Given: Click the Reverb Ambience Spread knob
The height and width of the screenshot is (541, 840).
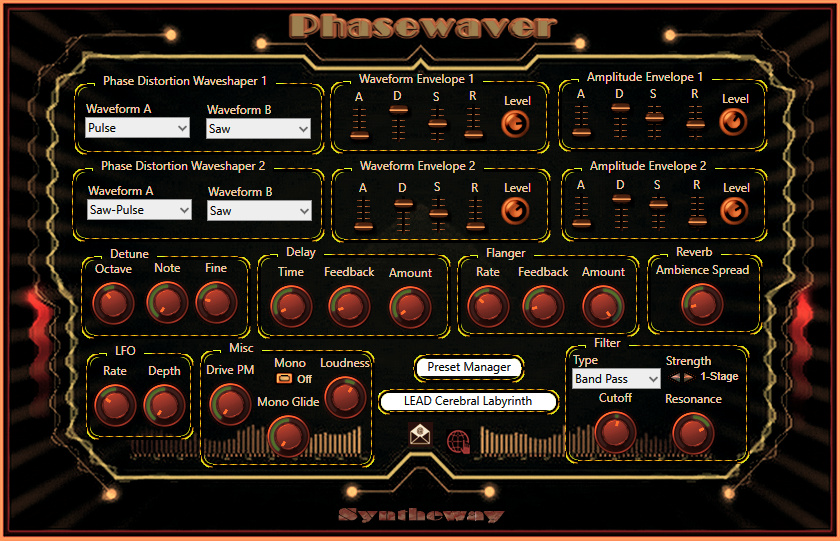Looking at the screenshot, I should click(x=702, y=304).
